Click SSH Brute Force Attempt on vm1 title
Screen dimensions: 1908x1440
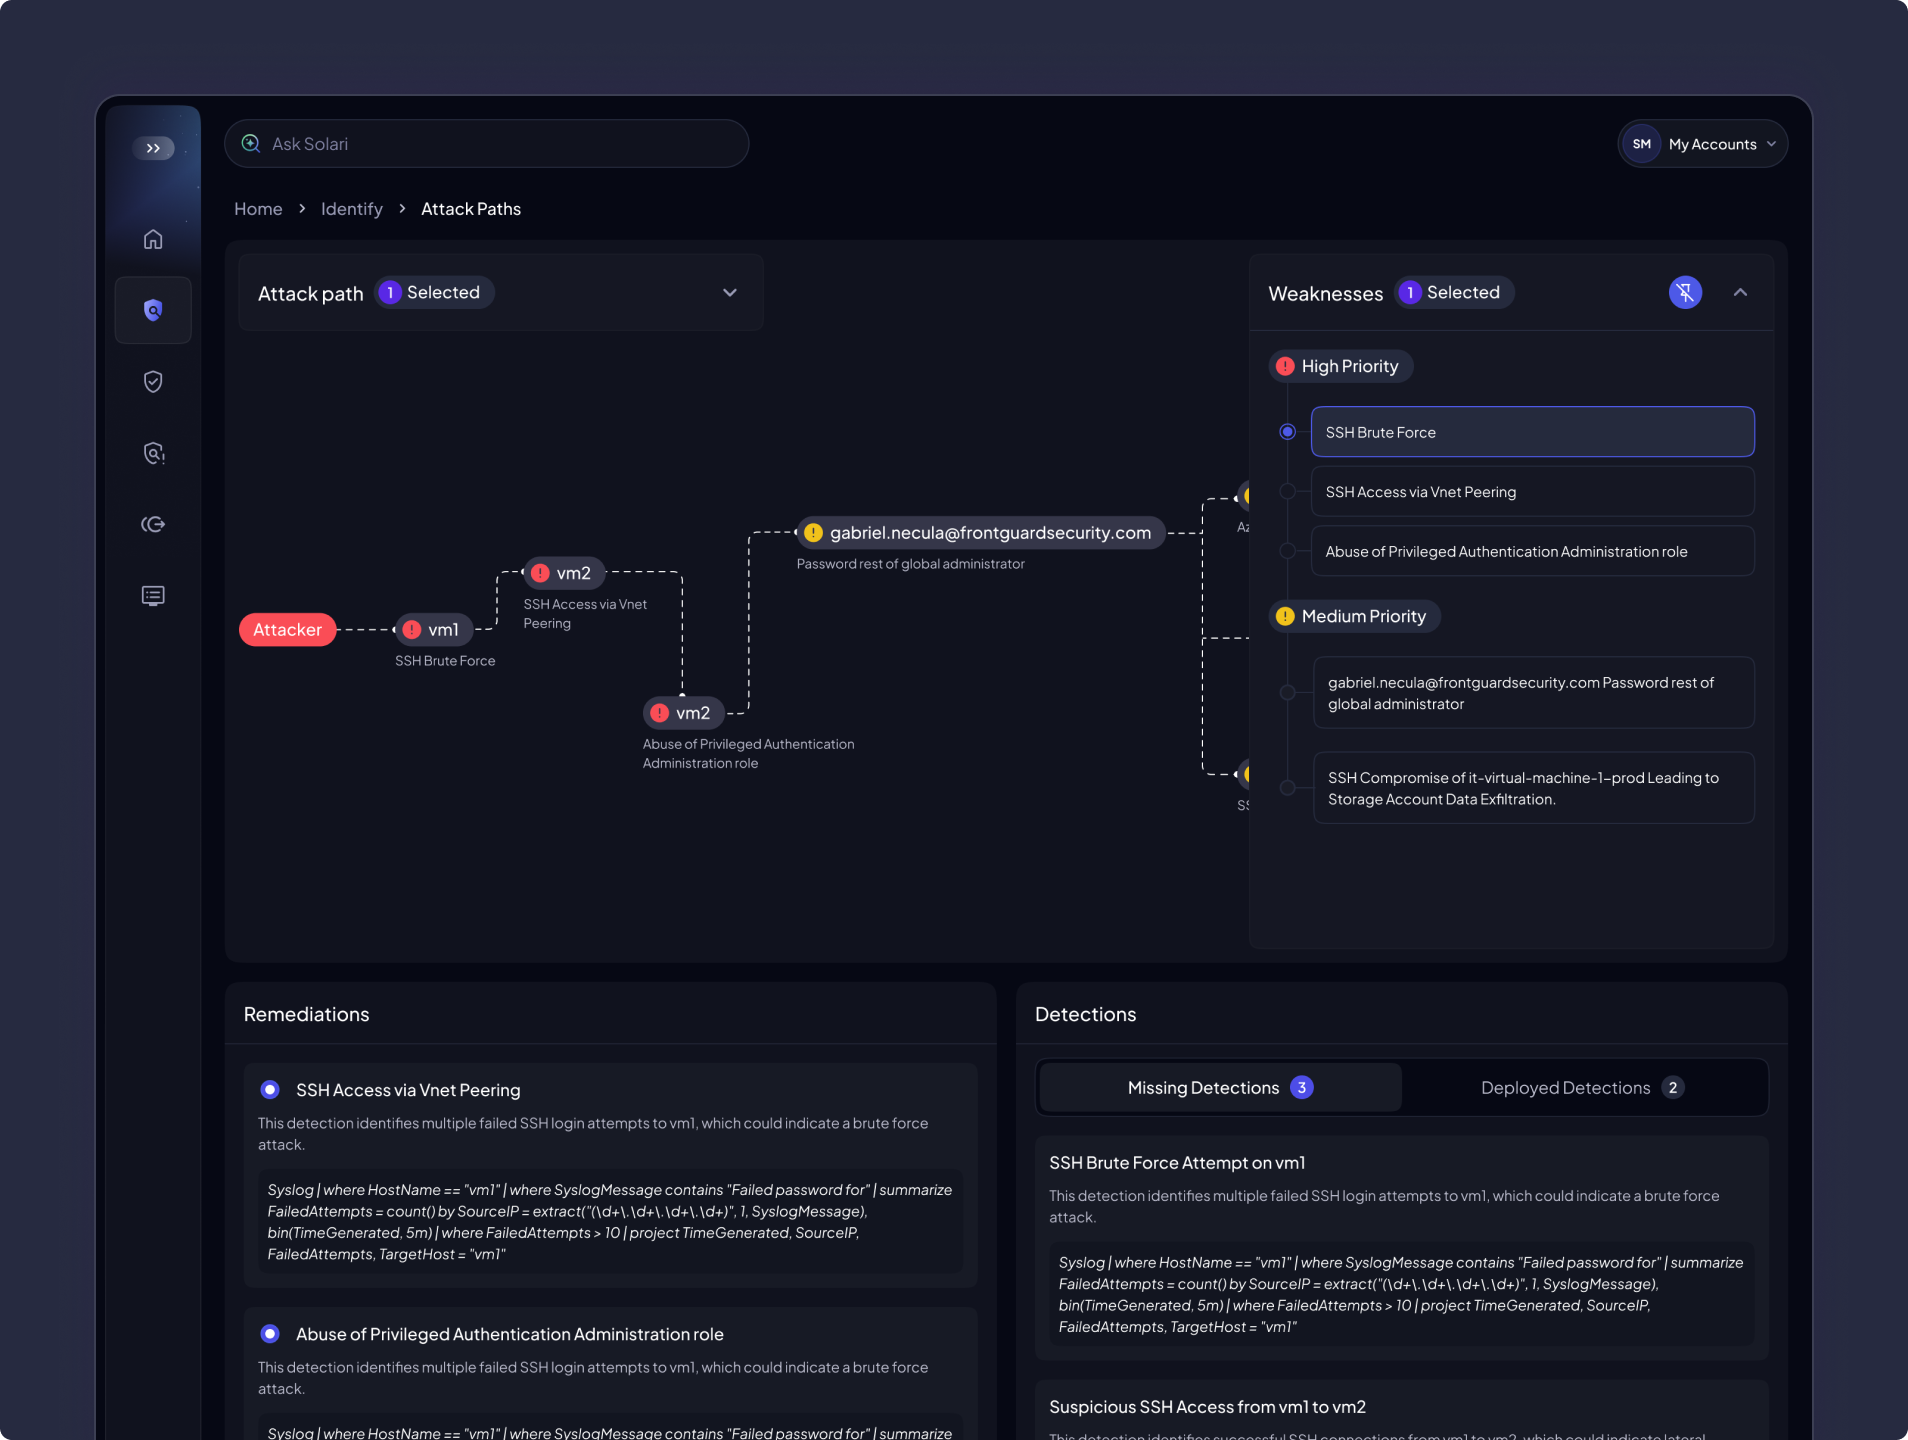click(x=1177, y=1163)
